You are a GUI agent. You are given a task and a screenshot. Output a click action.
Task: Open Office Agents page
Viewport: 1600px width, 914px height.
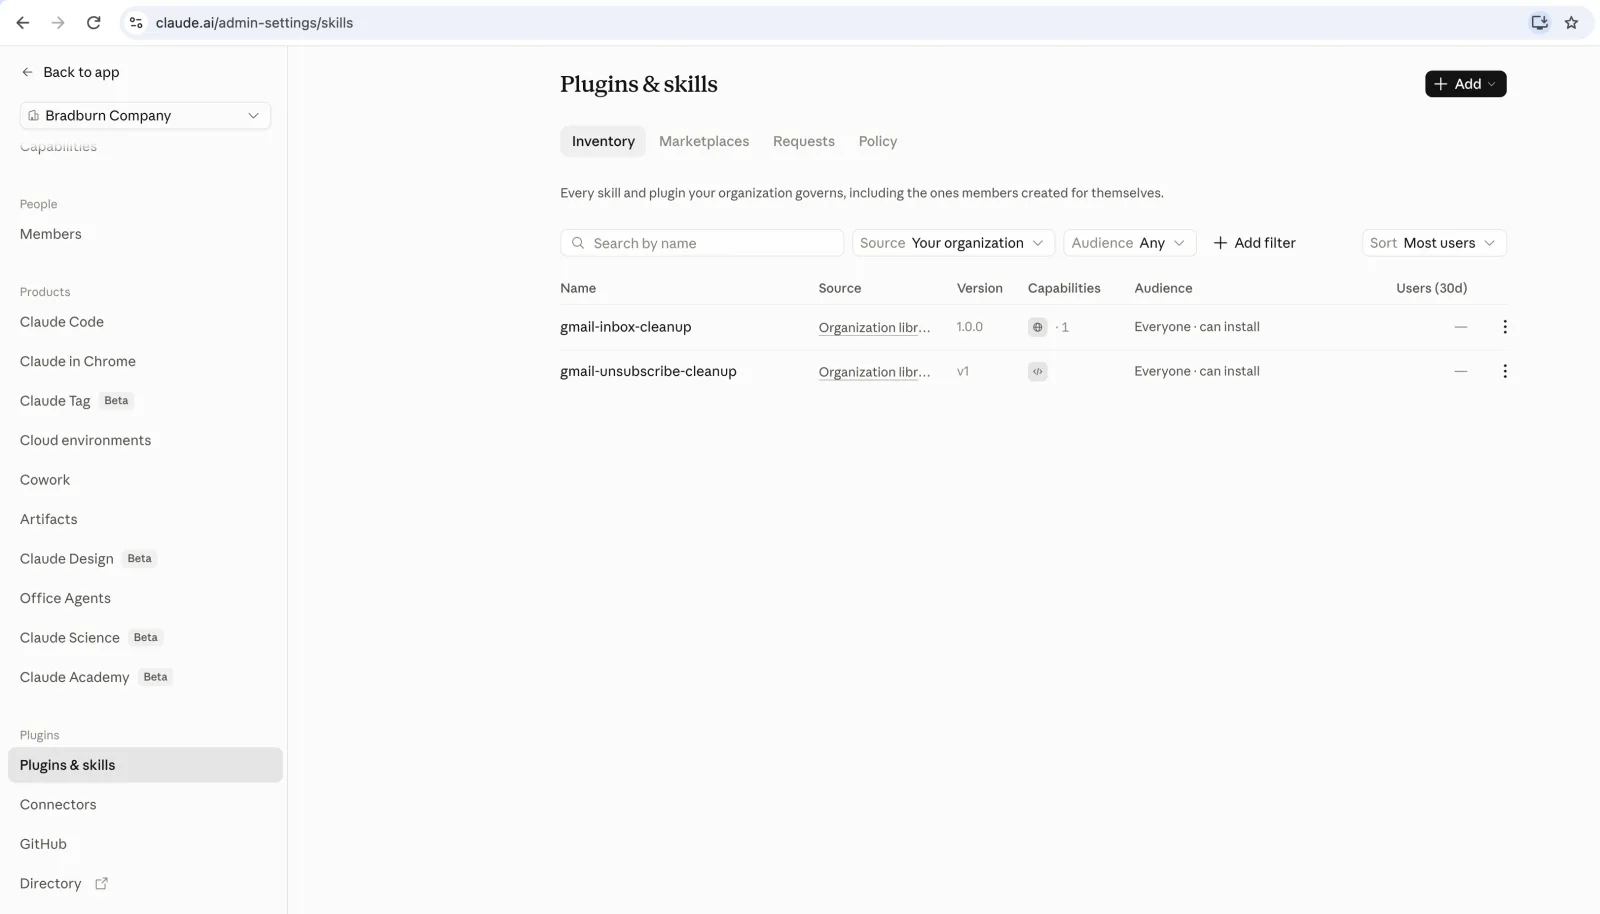coord(66,598)
